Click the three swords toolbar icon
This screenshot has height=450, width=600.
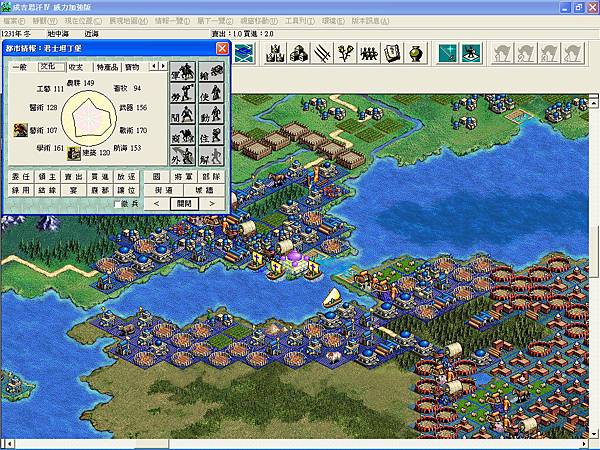[x=322, y=53]
